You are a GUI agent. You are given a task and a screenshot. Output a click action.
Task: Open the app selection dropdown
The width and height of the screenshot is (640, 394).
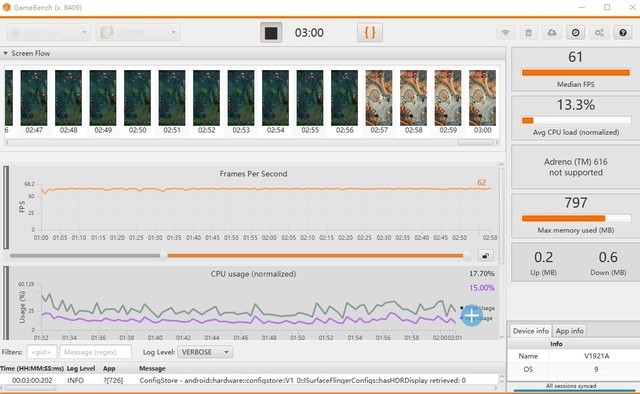click(x=138, y=32)
